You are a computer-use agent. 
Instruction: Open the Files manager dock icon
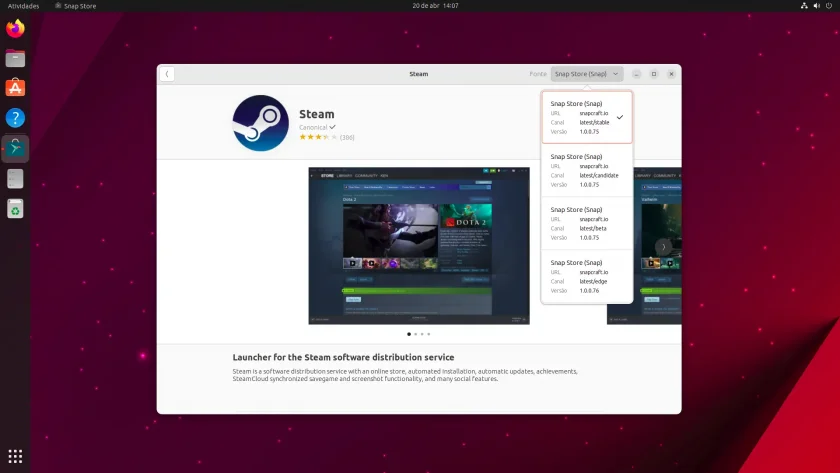(x=15, y=58)
